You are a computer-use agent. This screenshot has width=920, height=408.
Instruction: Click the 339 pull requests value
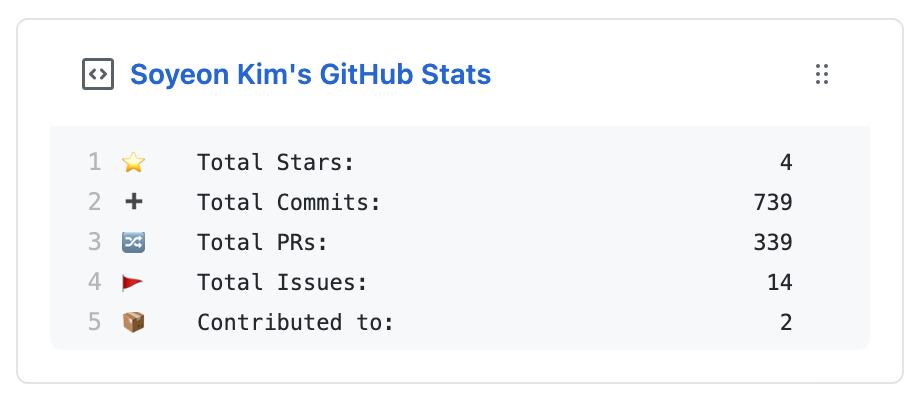pyautogui.click(x=773, y=242)
